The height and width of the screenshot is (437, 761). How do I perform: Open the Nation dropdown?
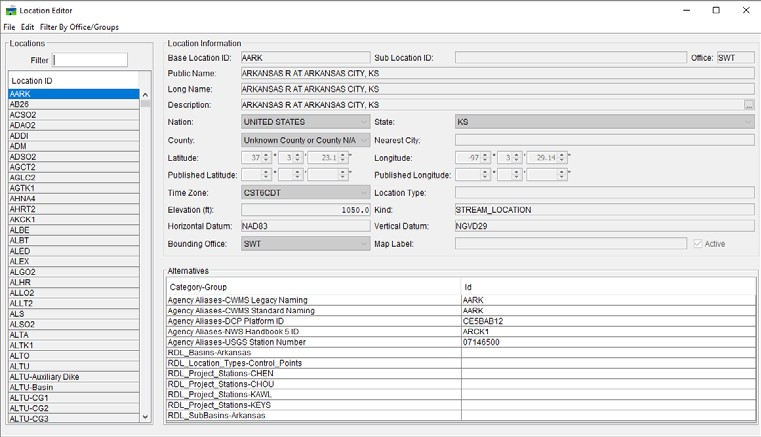[x=306, y=122]
